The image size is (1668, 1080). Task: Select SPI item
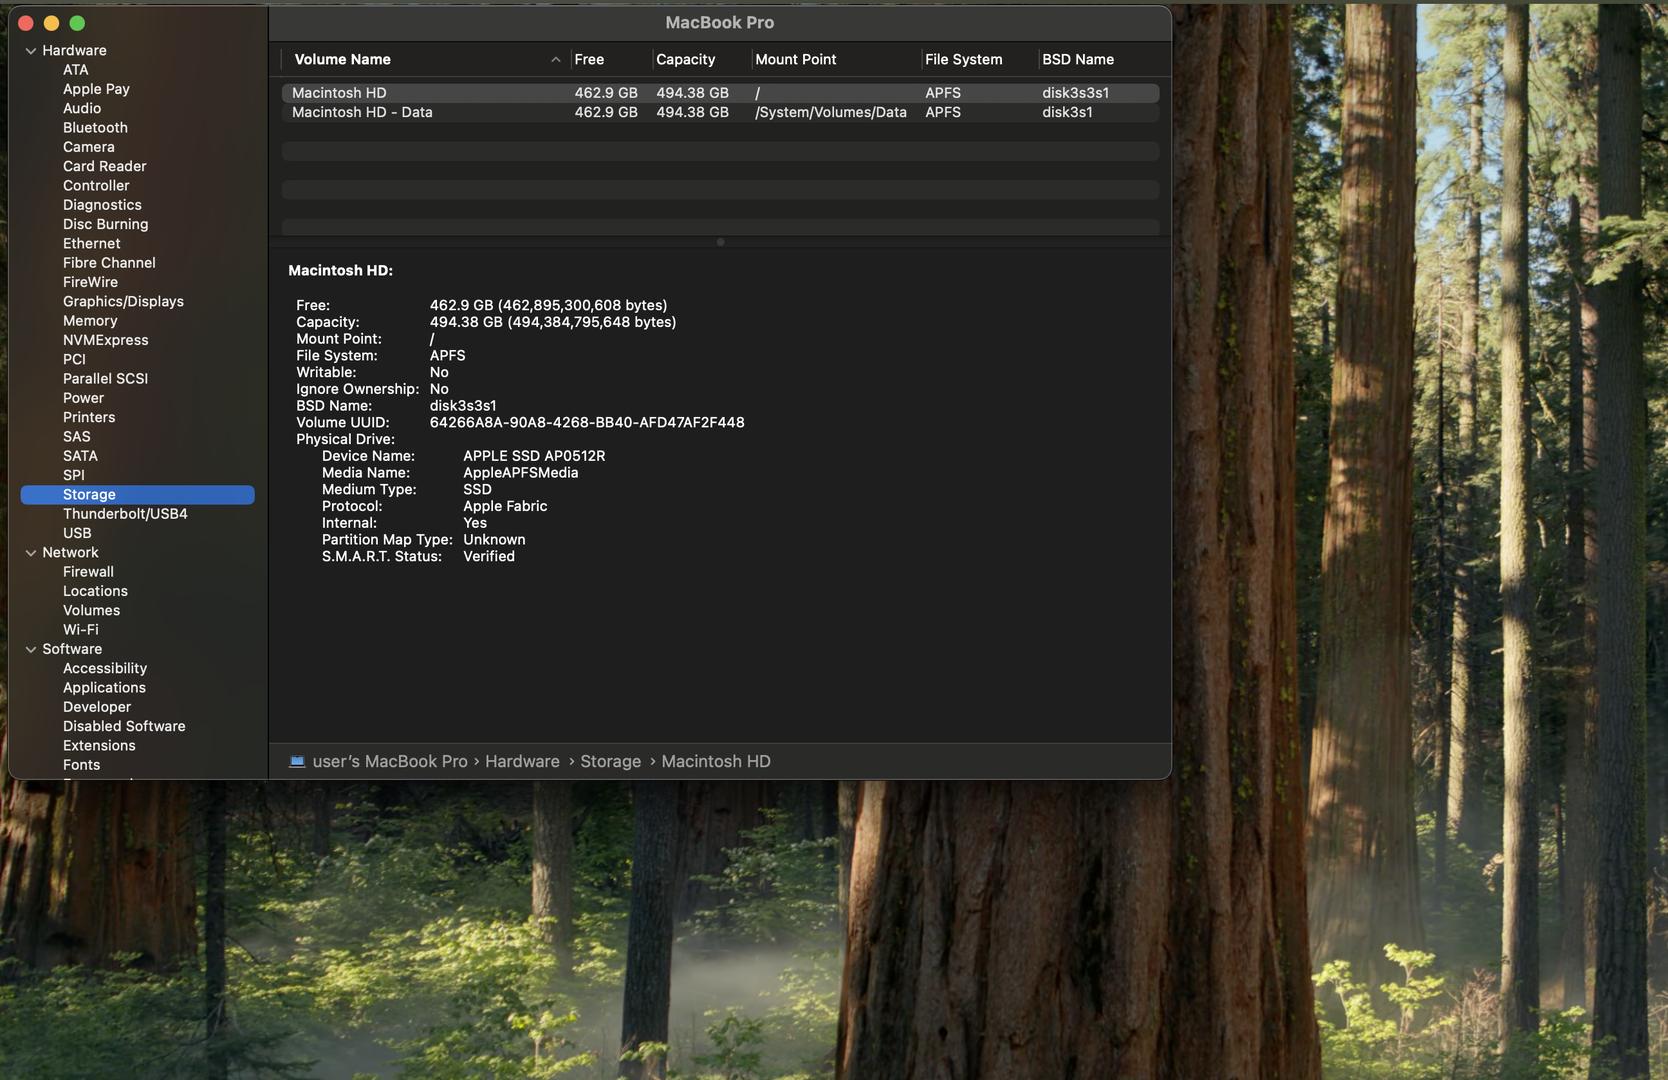[73, 476]
